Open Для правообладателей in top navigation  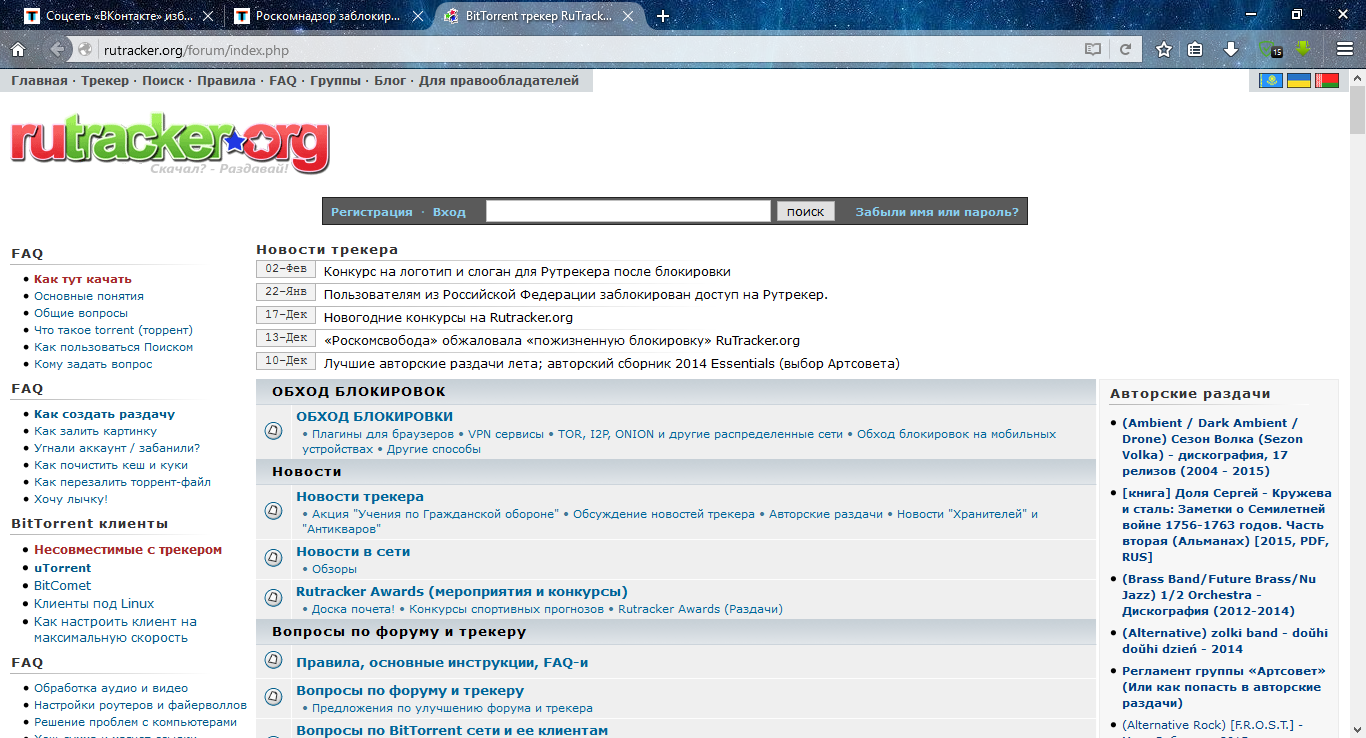tap(499, 81)
